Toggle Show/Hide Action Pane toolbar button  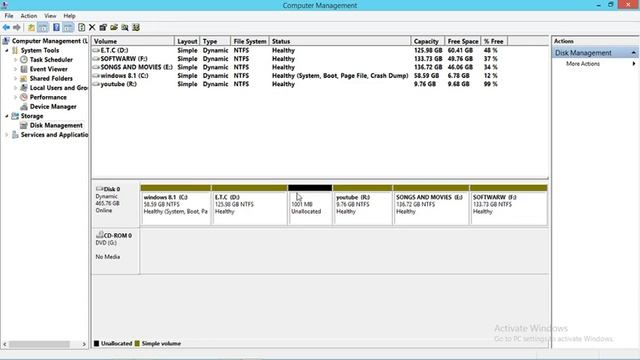click(x=68, y=27)
